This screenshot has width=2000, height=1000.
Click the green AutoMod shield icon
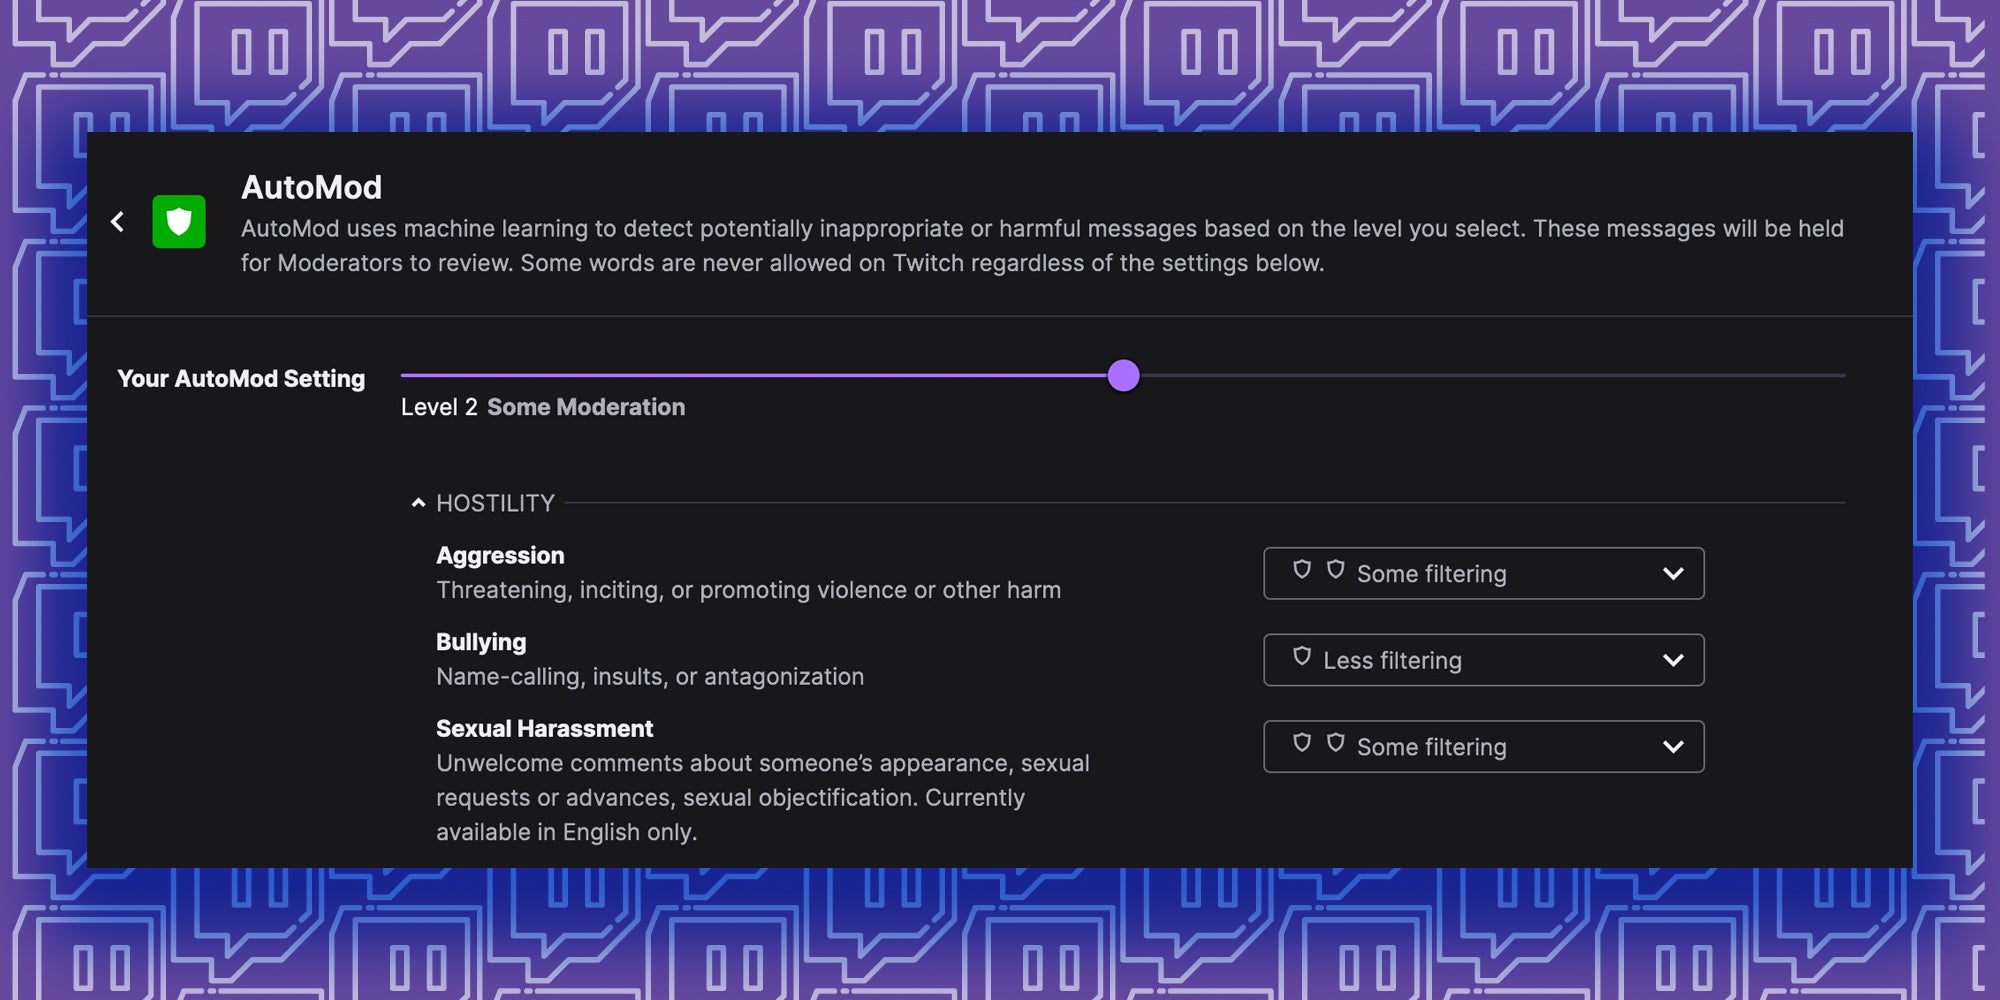click(179, 221)
